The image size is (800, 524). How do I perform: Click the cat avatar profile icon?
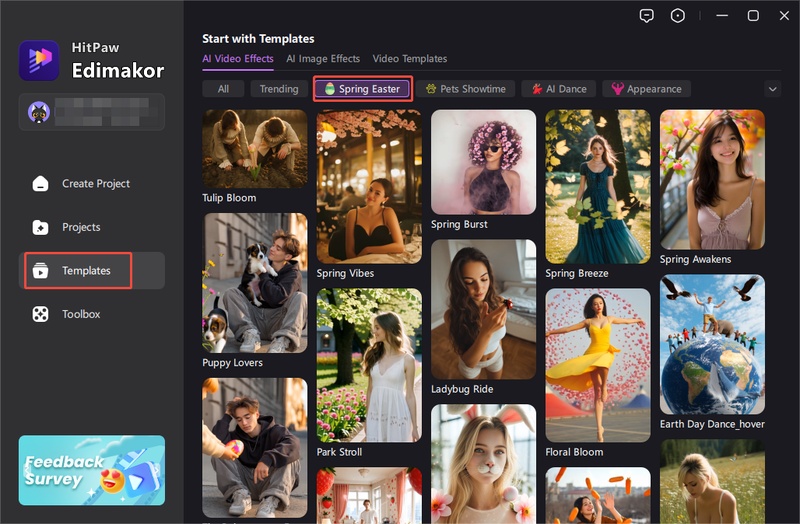[x=39, y=112]
